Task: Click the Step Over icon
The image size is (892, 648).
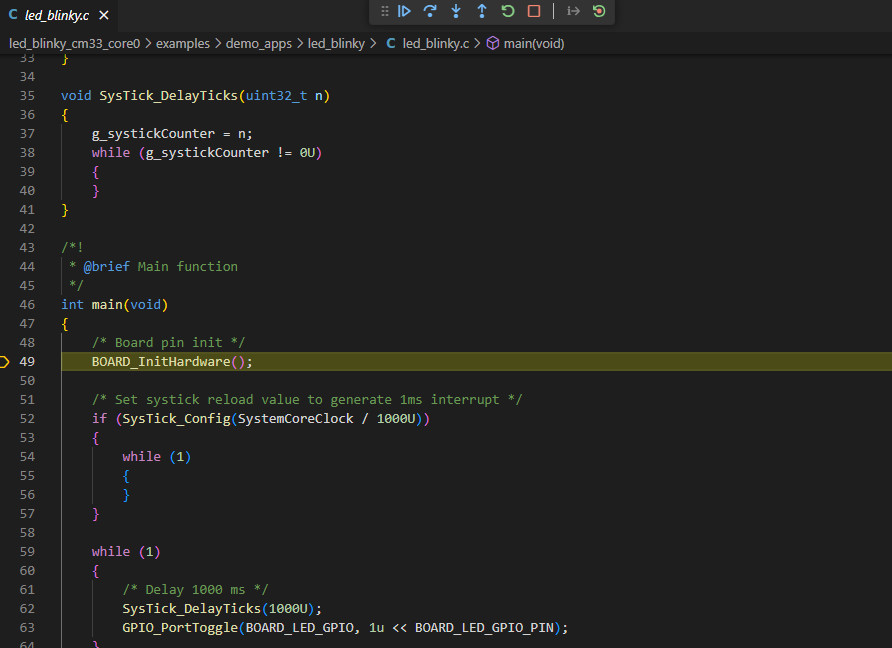Action: (x=430, y=11)
